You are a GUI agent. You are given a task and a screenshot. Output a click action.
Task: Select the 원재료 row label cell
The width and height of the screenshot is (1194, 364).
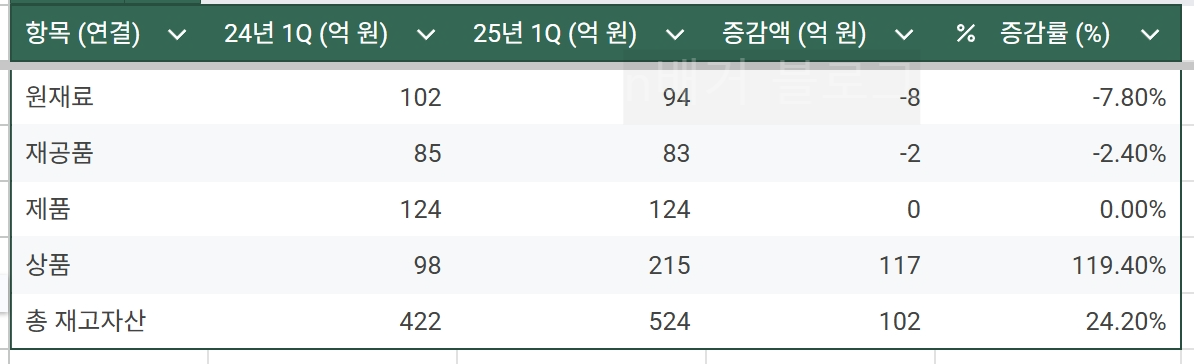pos(110,97)
